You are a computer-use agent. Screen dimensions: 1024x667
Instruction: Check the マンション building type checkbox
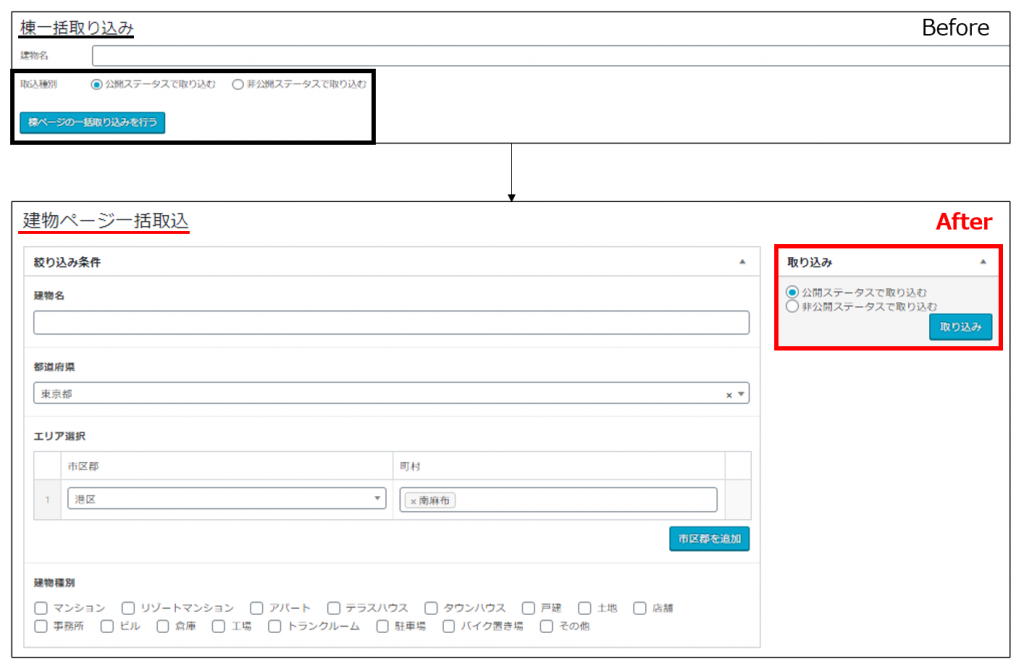(41, 608)
